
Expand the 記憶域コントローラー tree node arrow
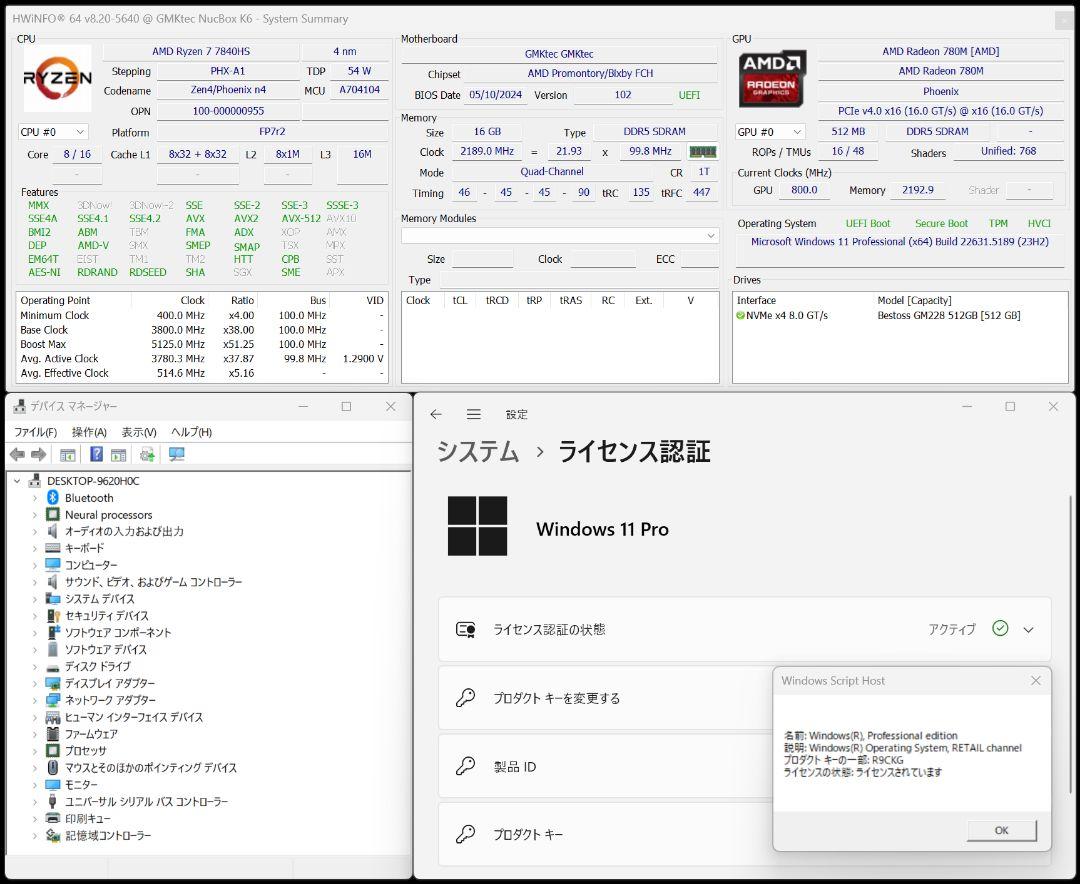tap(34, 835)
